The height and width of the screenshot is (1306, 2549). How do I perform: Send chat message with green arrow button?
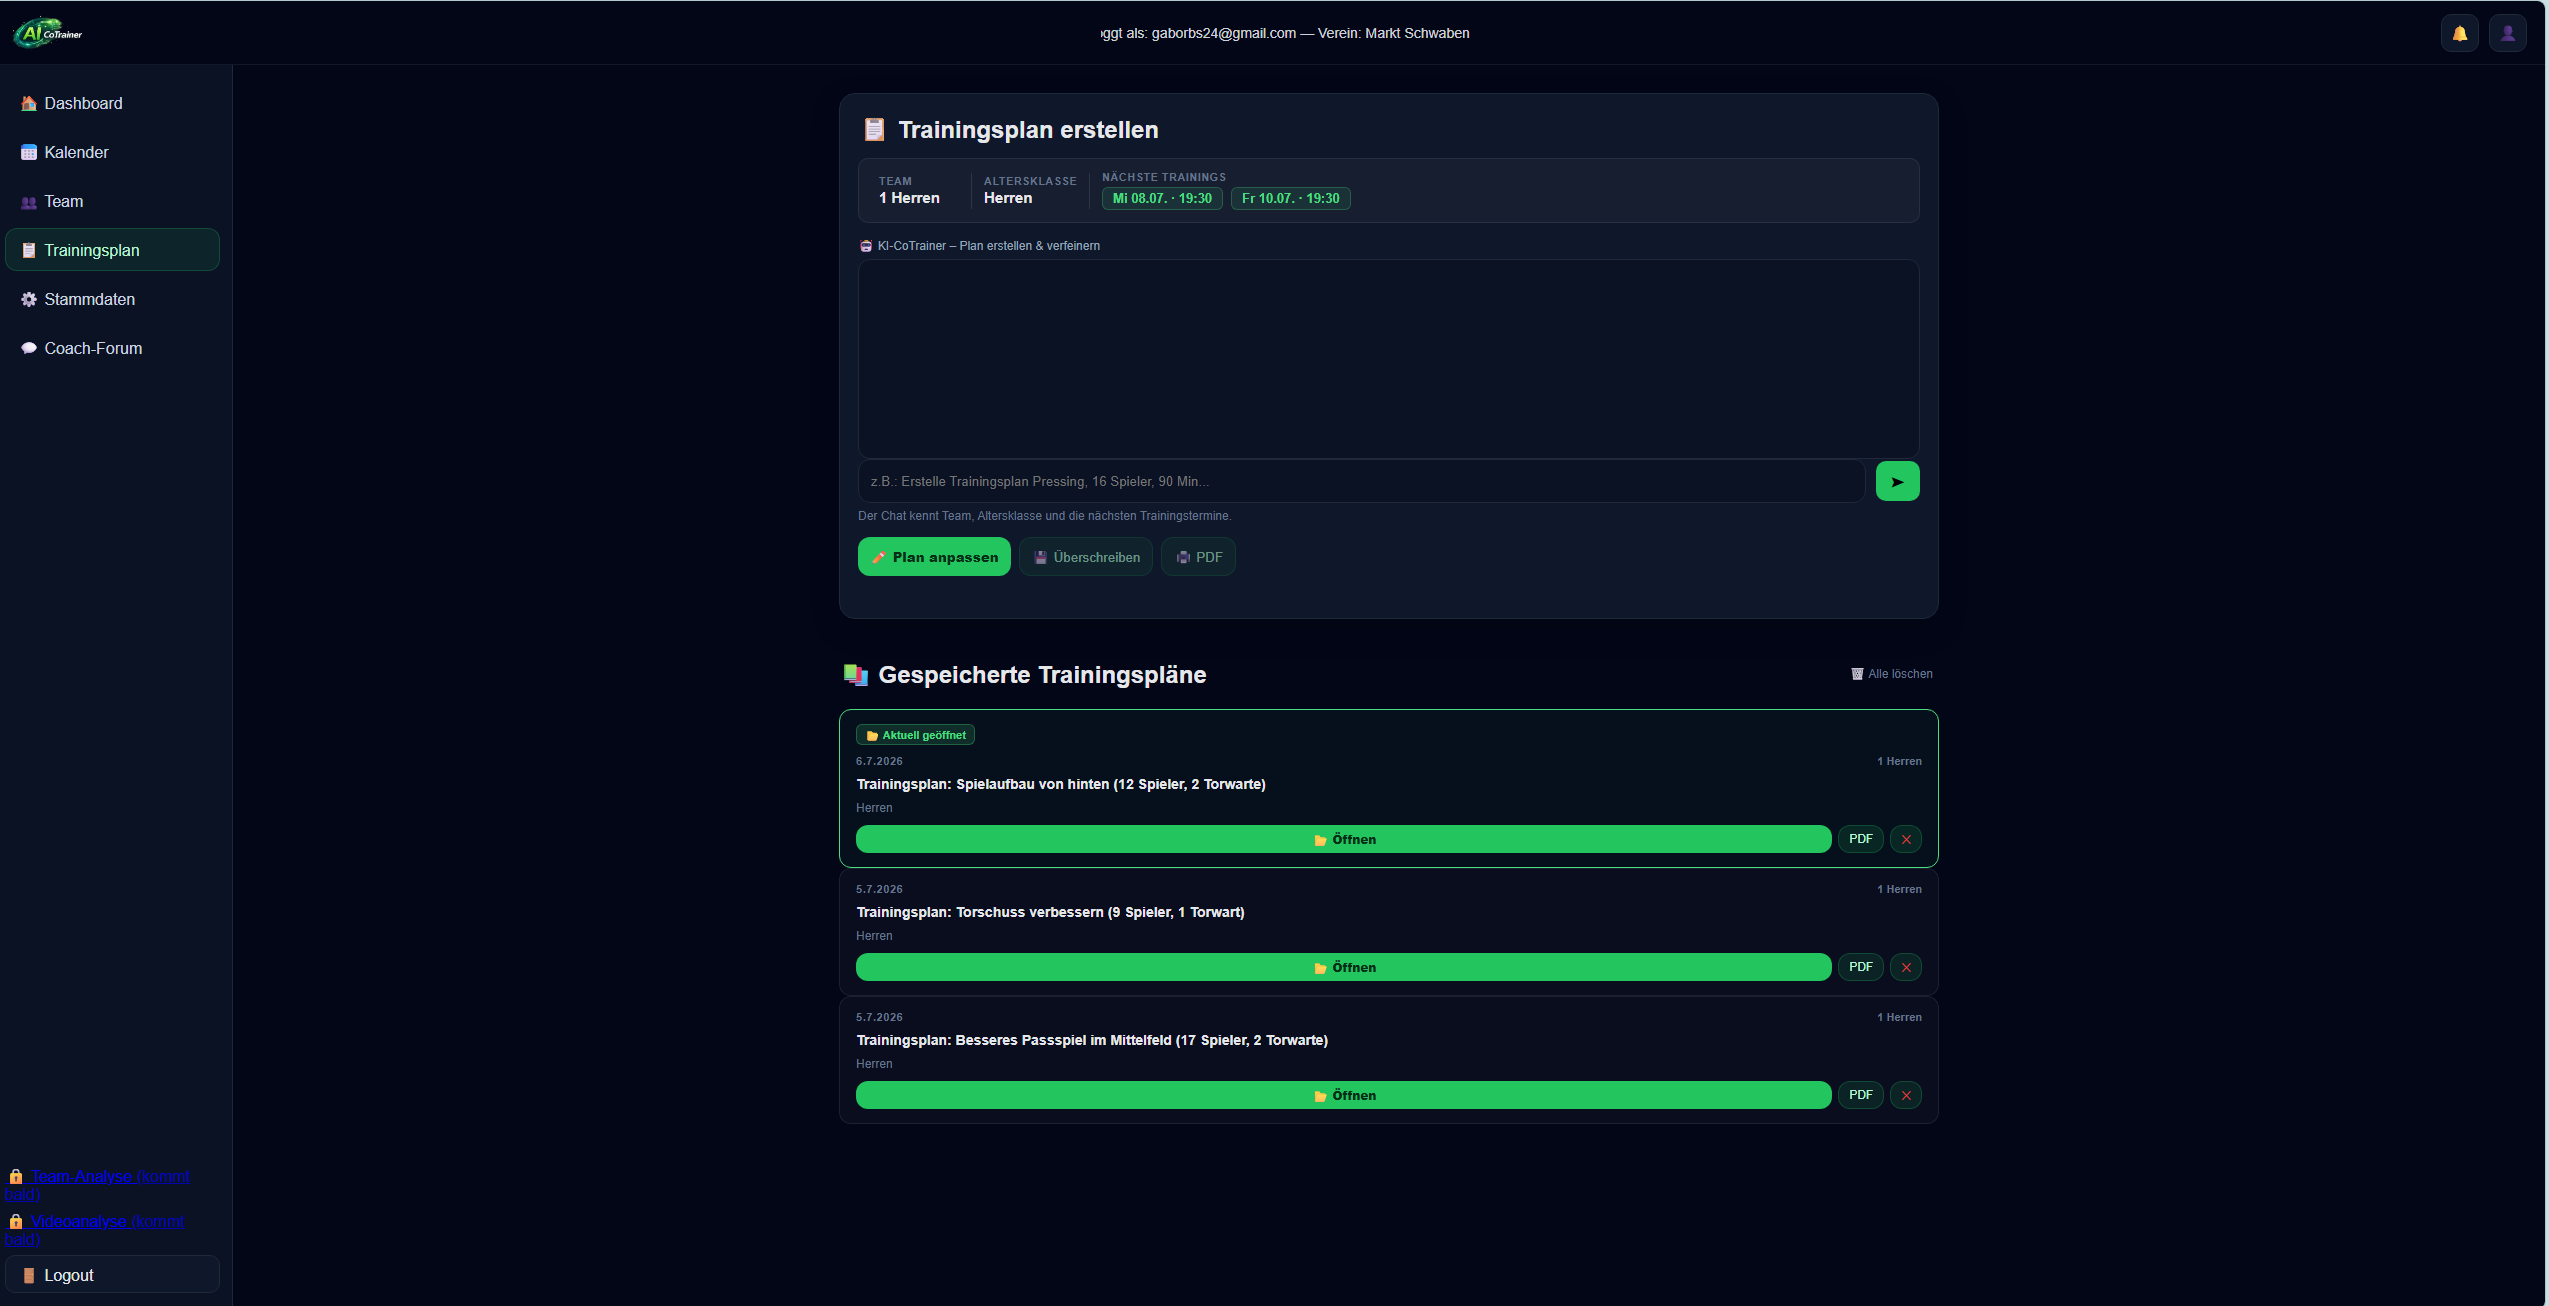pos(1897,481)
